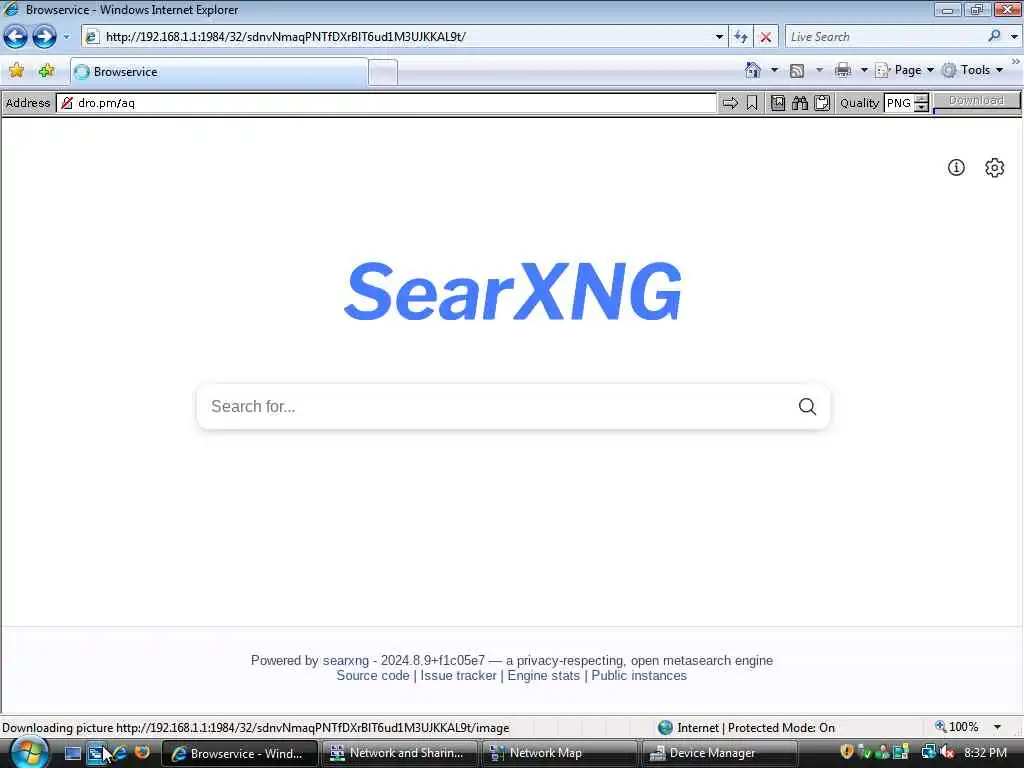Click the Browservice bookmark icon
This screenshot has width=1024, height=768.
coord(752,103)
